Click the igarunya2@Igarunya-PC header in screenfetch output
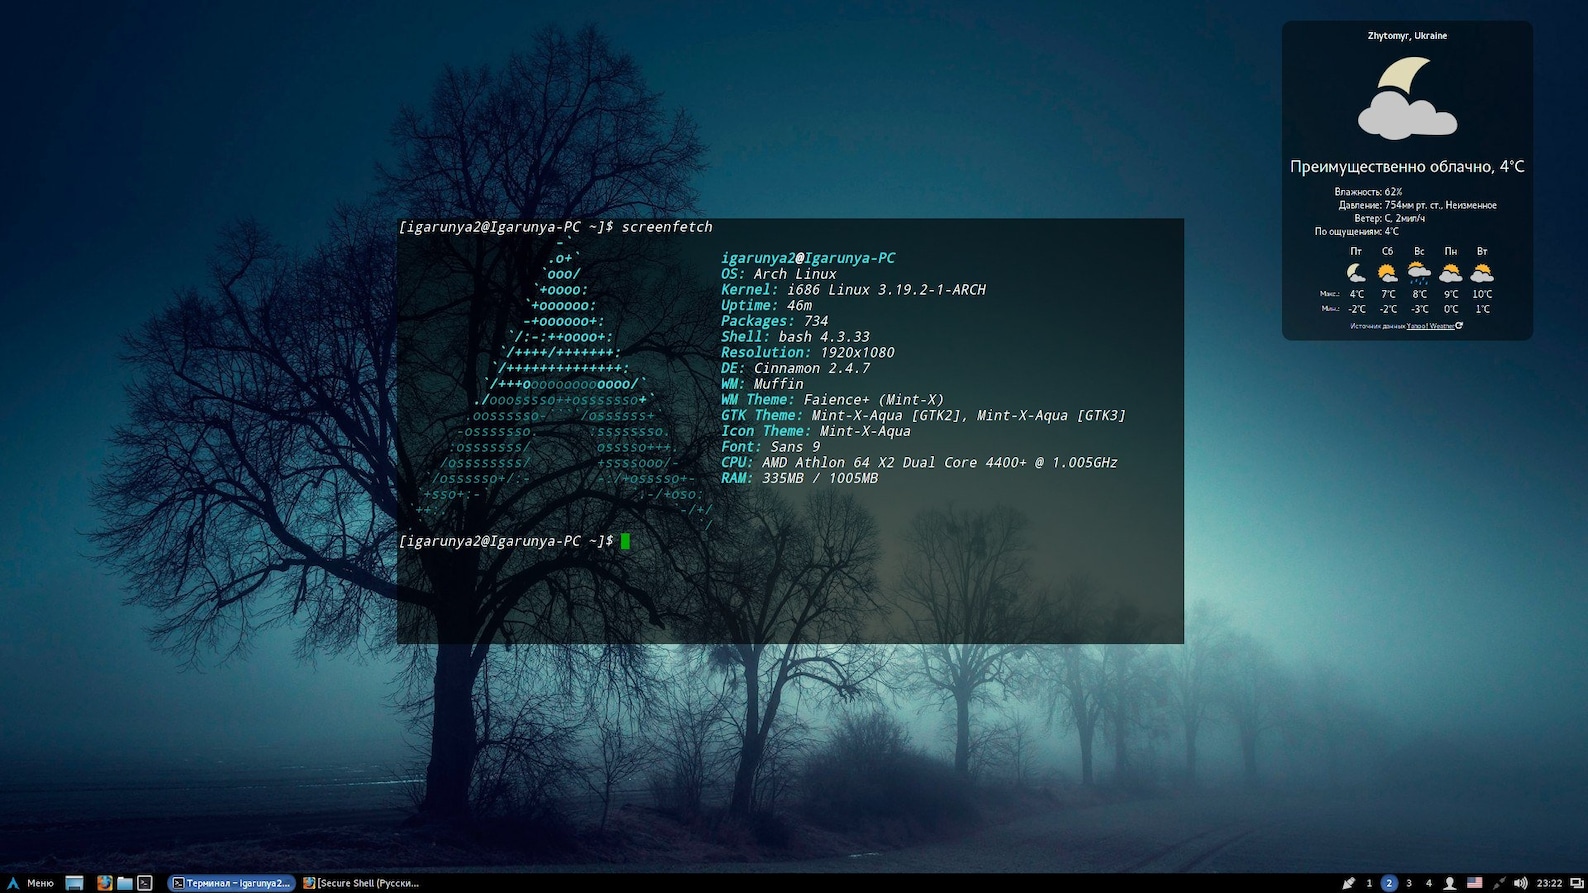This screenshot has width=1588, height=893. pyautogui.click(x=808, y=258)
